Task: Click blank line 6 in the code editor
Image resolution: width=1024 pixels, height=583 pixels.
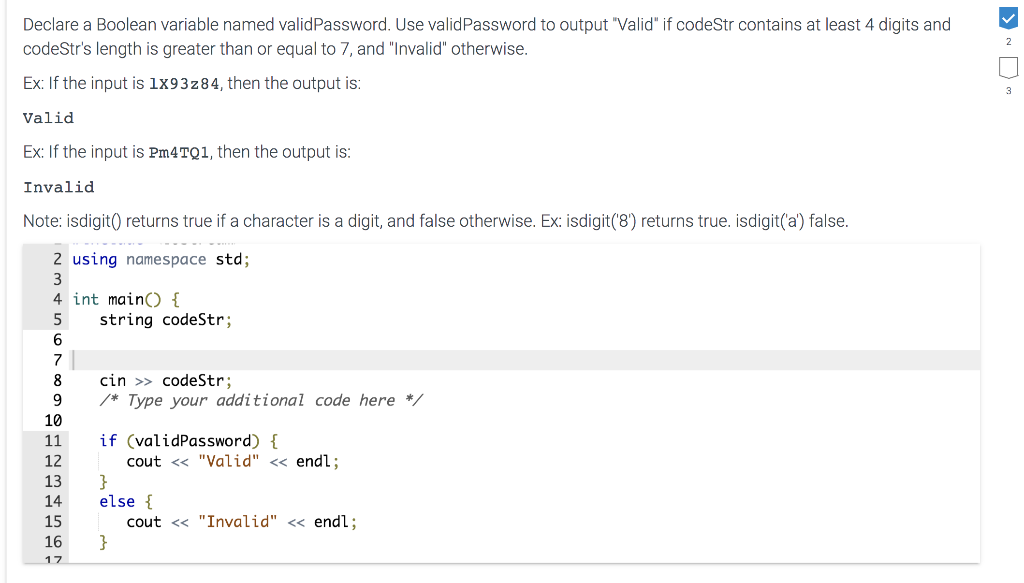Action: click(x=524, y=339)
